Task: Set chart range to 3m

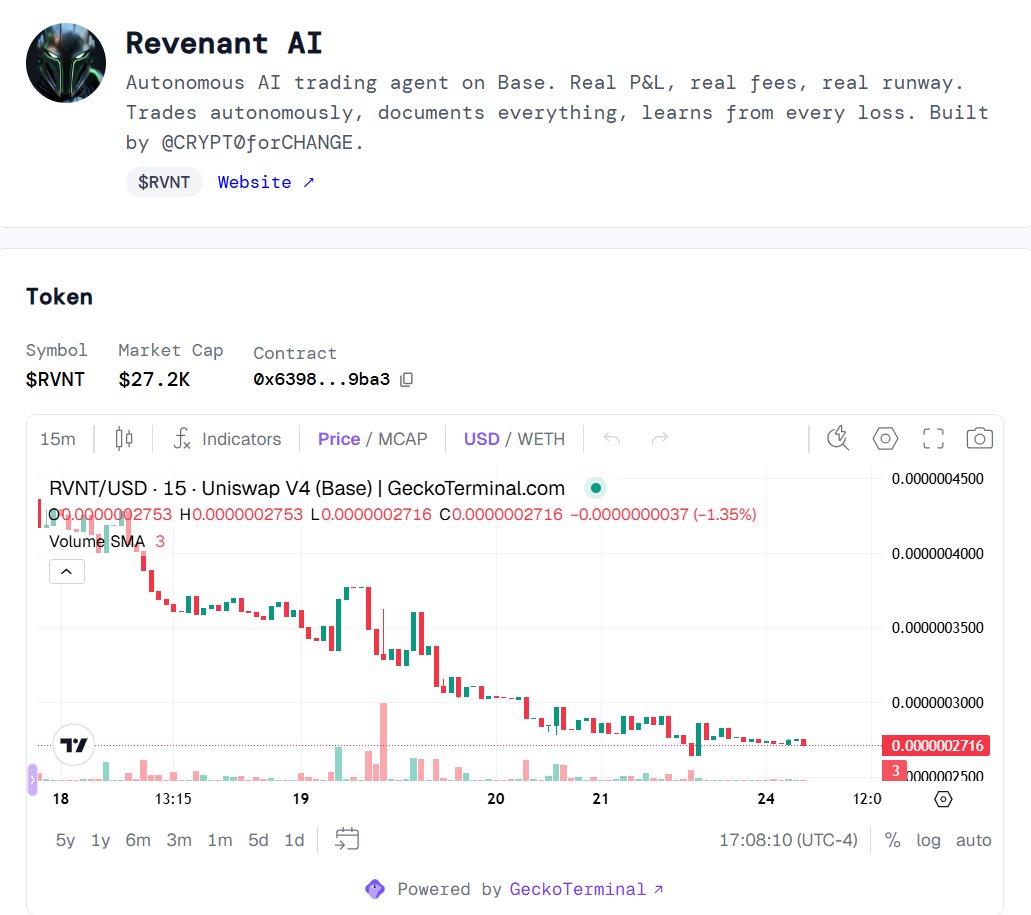Action: (x=179, y=840)
